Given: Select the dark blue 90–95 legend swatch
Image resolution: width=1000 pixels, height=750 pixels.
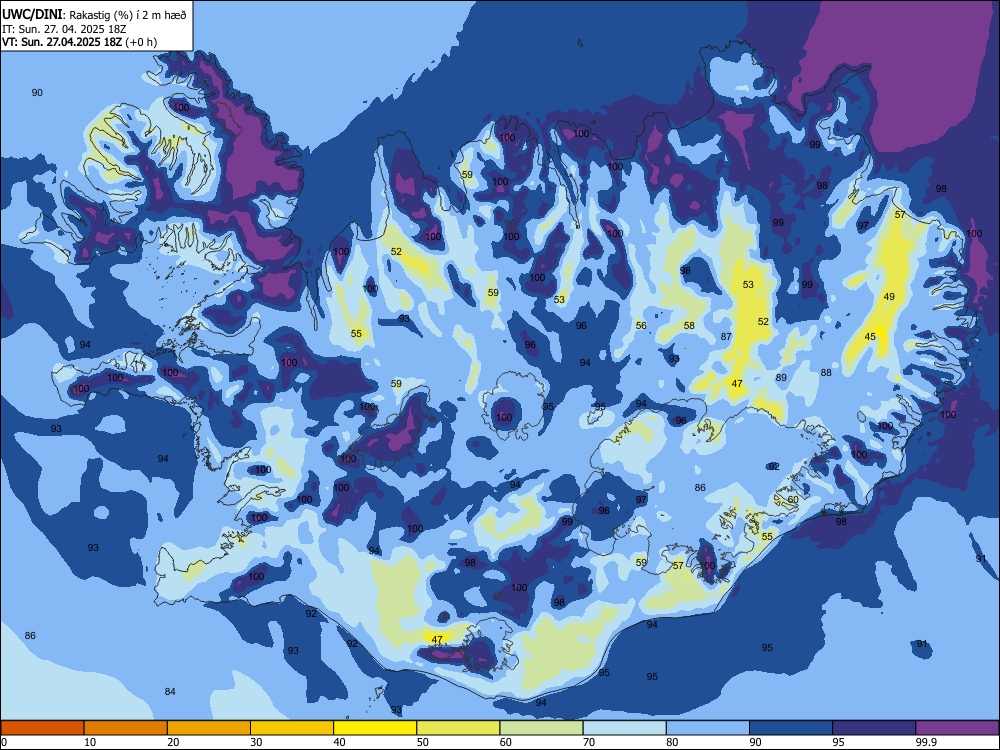Looking at the screenshot, I should 791,728.
